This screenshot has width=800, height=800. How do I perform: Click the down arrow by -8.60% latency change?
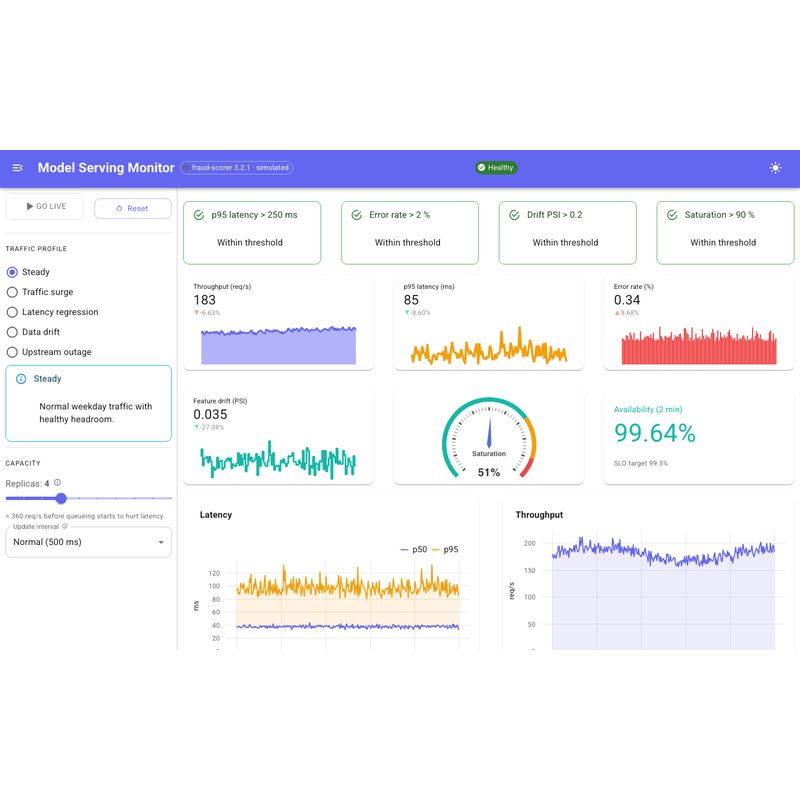(x=407, y=313)
